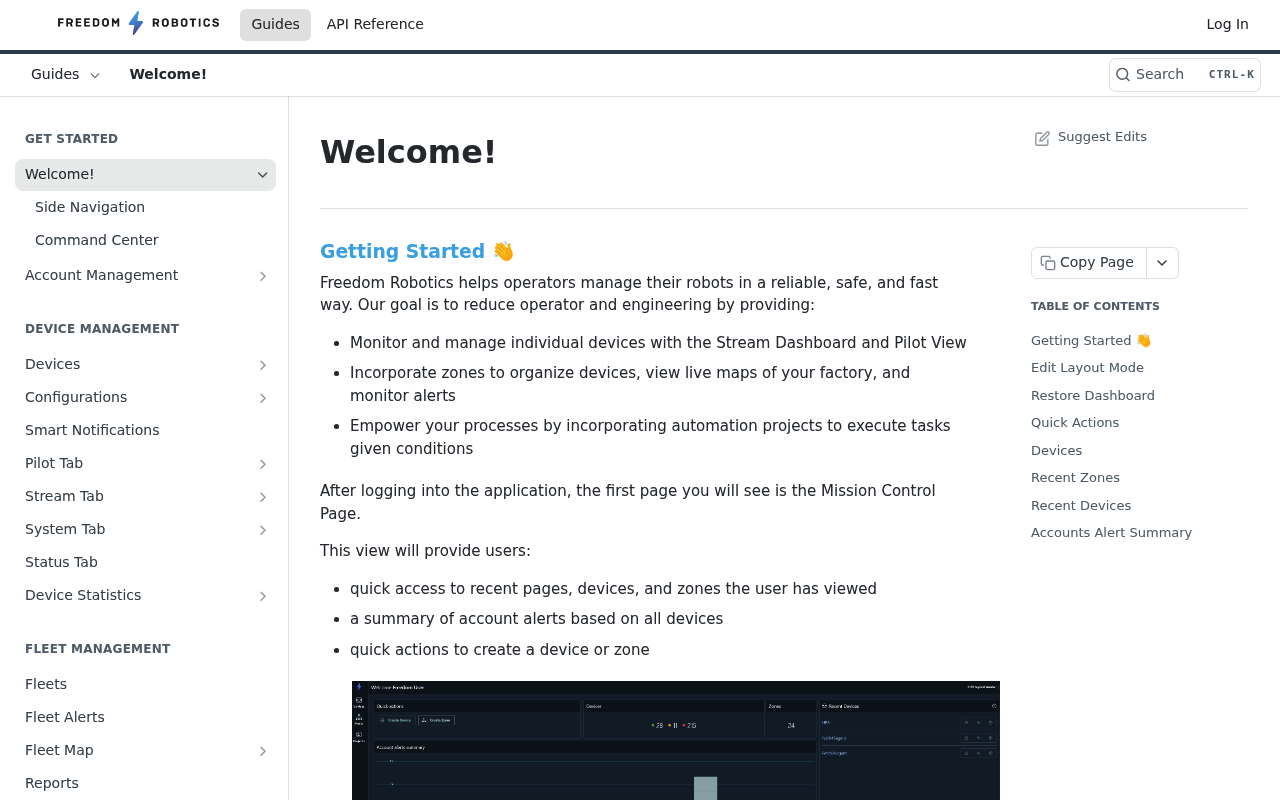Click the Copy Page button
The width and height of the screenshot is (1280, 800).
tap(1089, 263)
